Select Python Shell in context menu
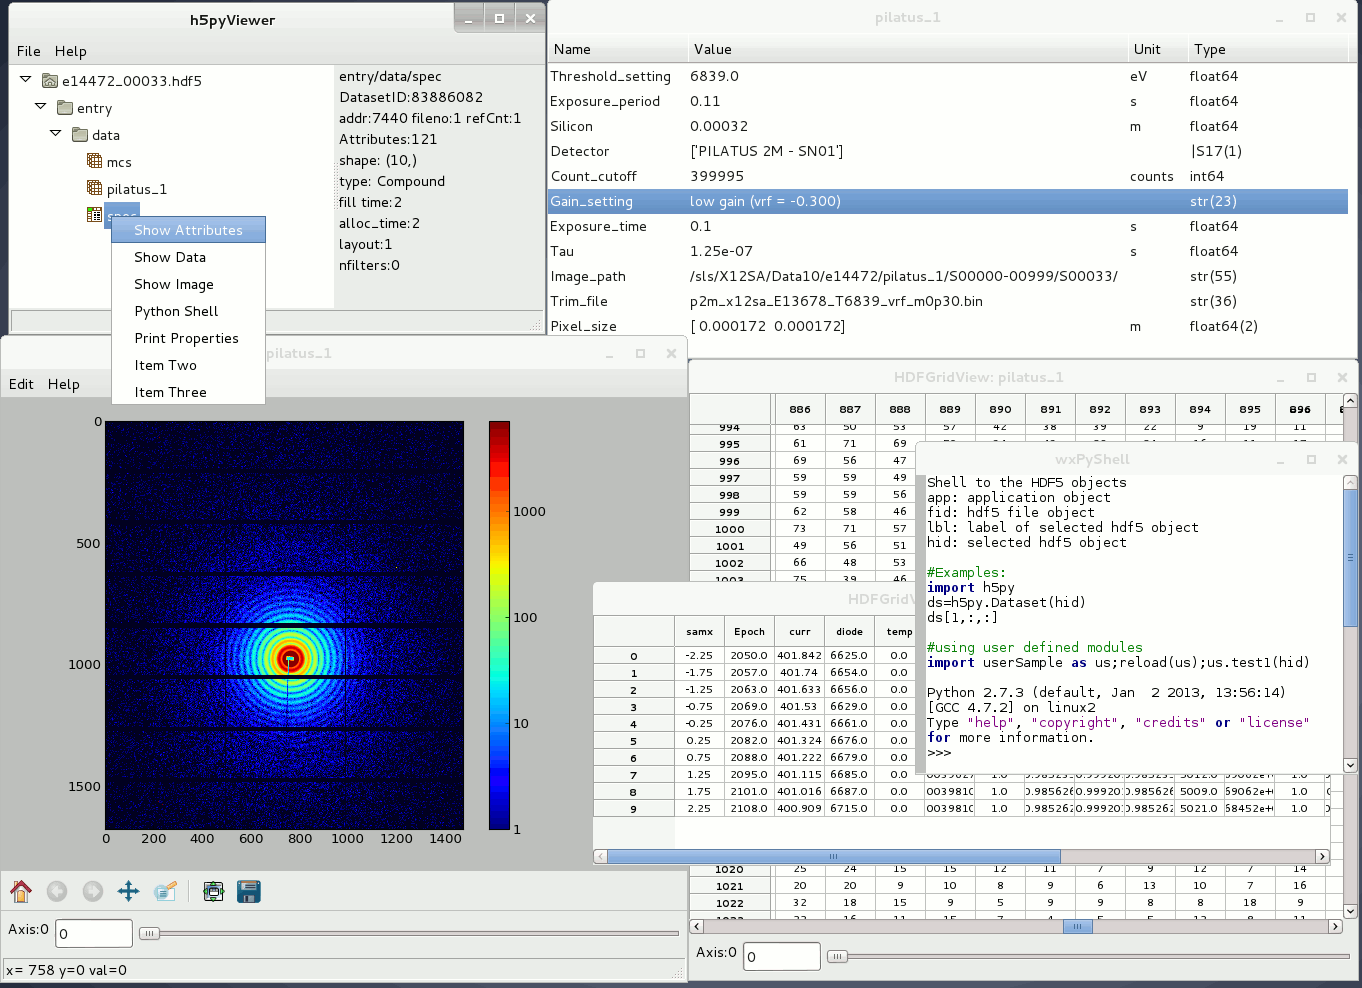Image resolution: width=1362 pixels, height=988 pixels. [176, 311]
